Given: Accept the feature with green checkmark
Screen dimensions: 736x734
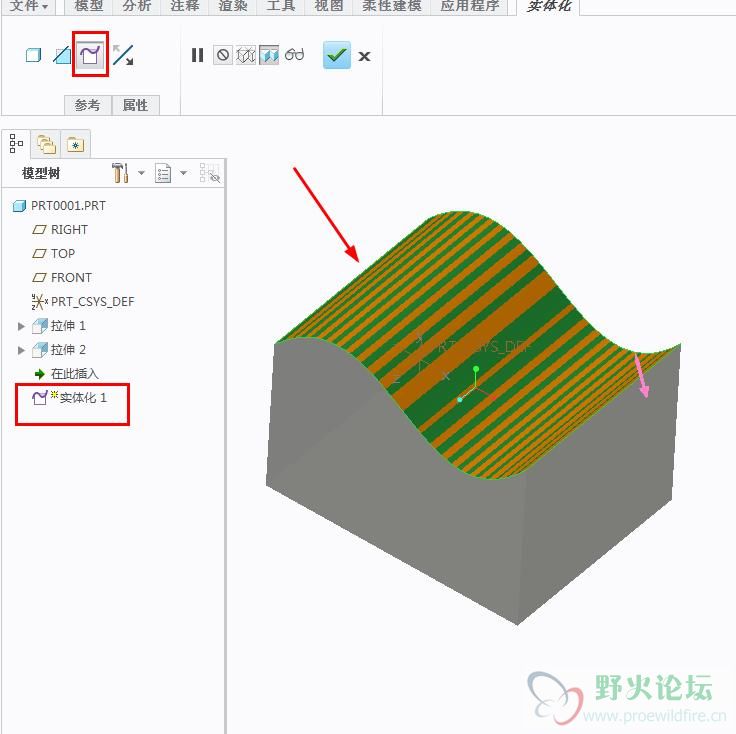Looking at the screenshot, I should coord(337,55).
